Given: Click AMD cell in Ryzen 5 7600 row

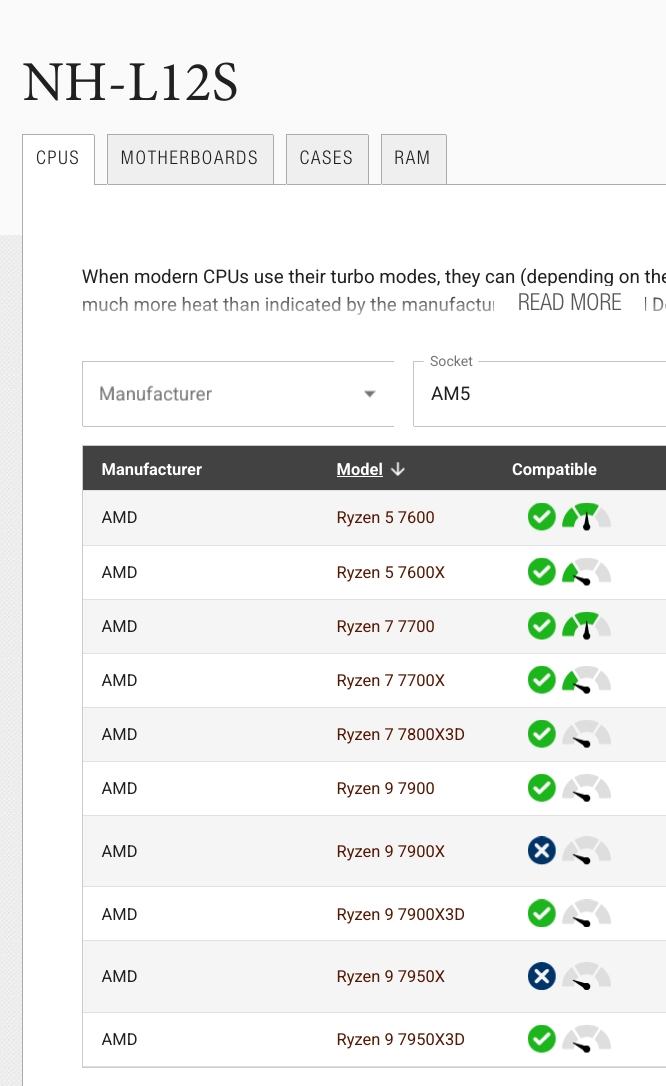Looking at the screenshot, I should pyautogui.click(x=119, y=517).
